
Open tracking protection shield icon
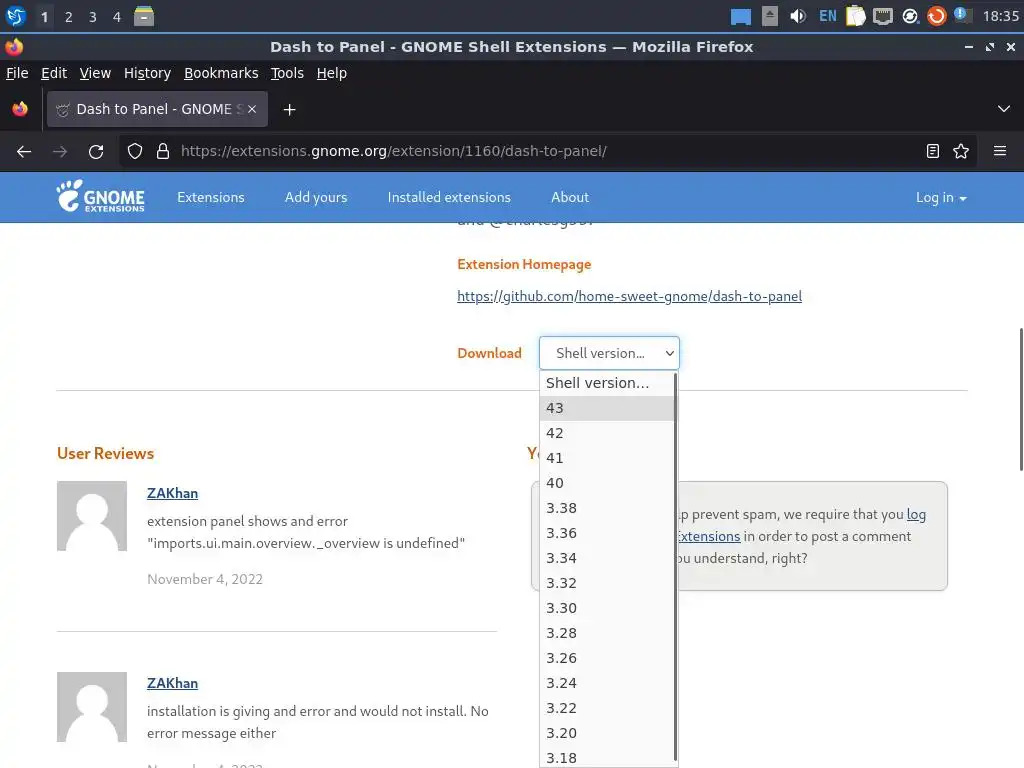[135, 152]
